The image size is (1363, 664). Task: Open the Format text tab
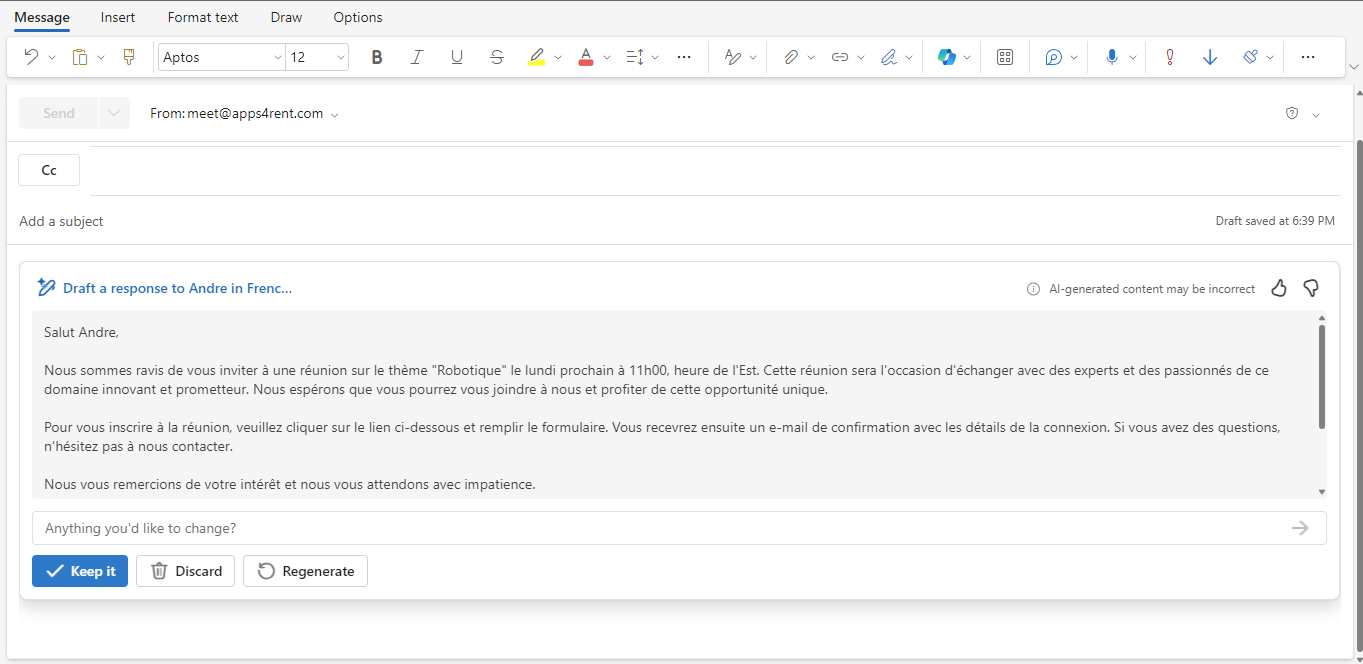click(203, 17)
